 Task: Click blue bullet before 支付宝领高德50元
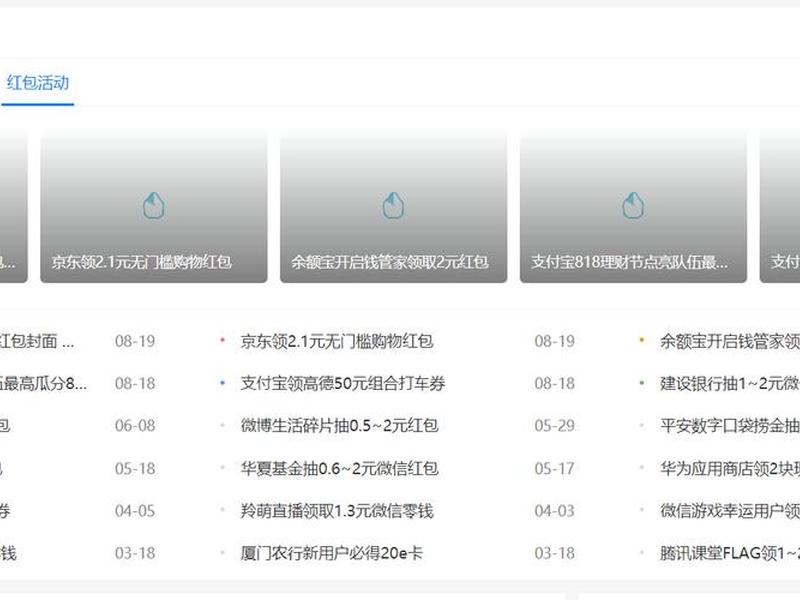(x=222, y=382)
